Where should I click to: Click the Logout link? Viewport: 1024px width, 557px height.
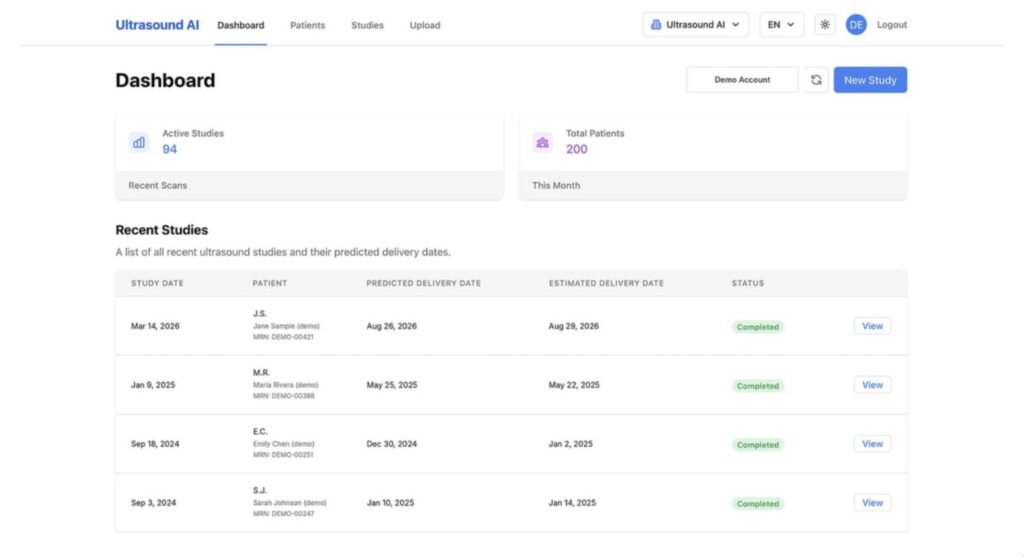(891, 25)
